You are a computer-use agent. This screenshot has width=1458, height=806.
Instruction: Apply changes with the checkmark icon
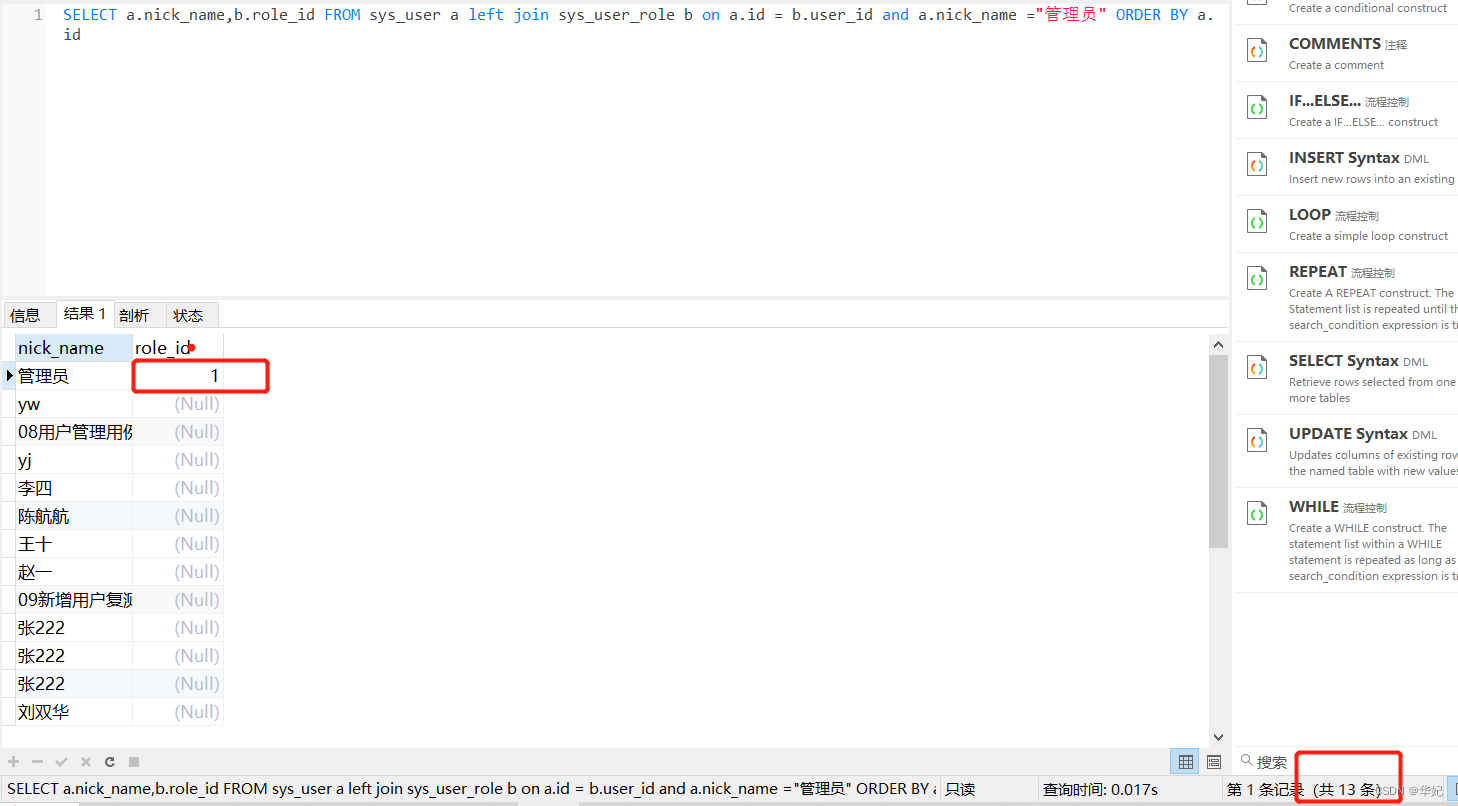click(61, 762)
